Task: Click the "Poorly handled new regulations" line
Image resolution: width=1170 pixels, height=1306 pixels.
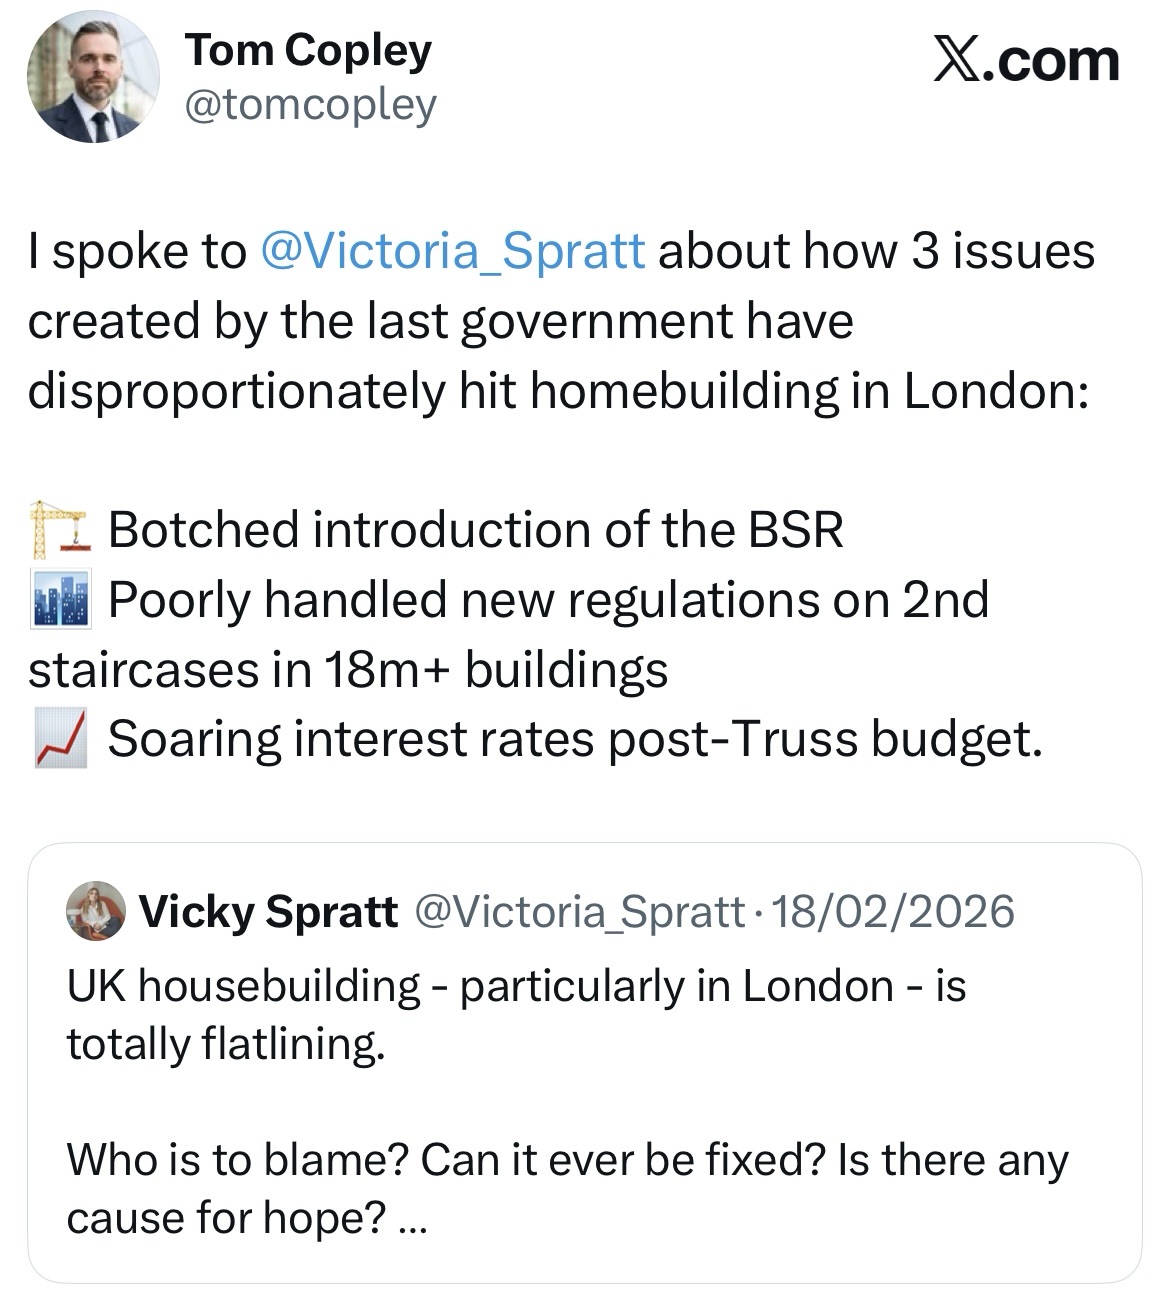Action: pos(548,600)
